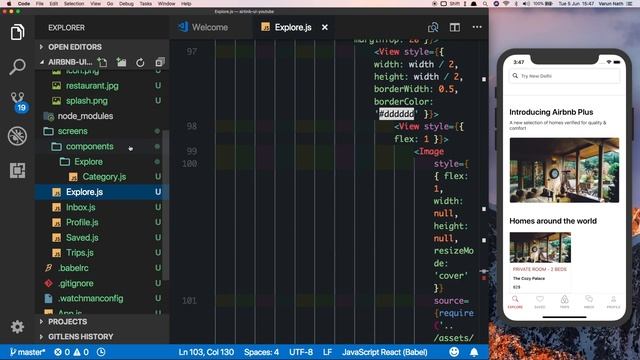The height and width of the screenshot is (360, 640).
Task: Open notifications bell in status bar
Action: [x=474, y=352]
